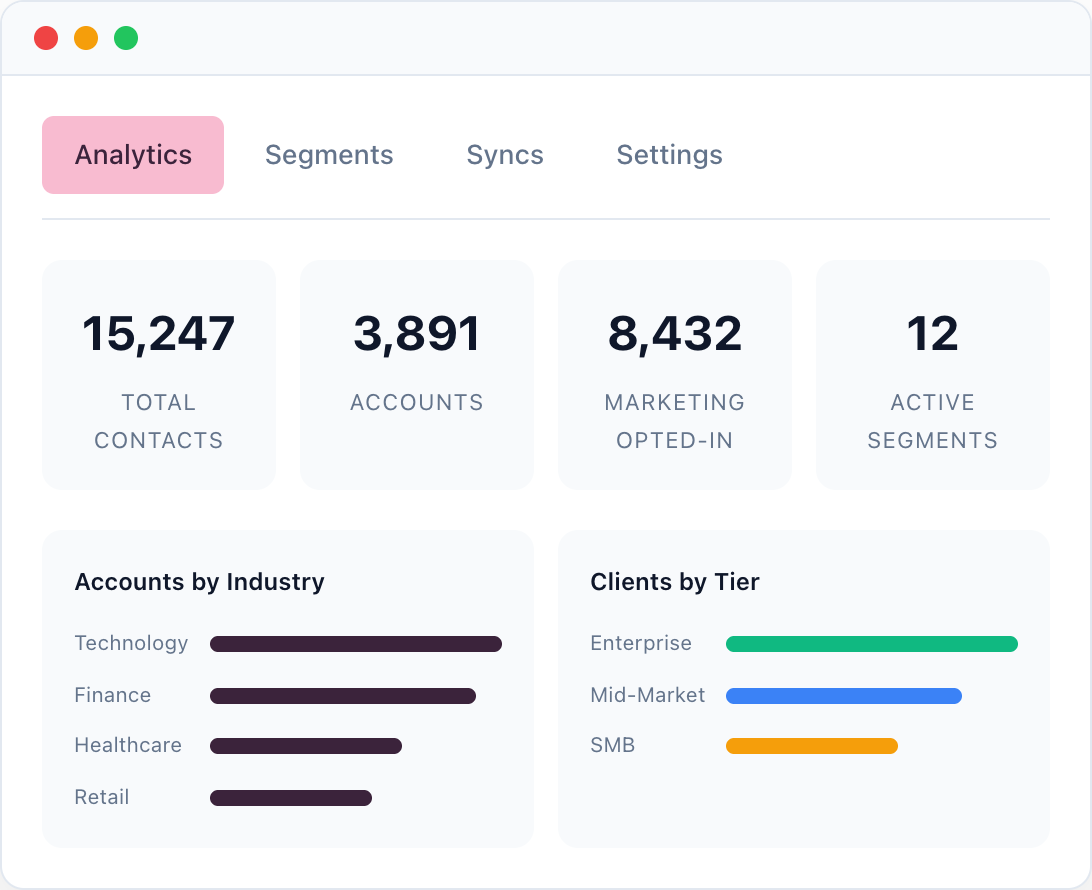The height and width of the screenshot is (890, 1092).
Task: Click the orange SMB tier bar
Action: point(812,746)
